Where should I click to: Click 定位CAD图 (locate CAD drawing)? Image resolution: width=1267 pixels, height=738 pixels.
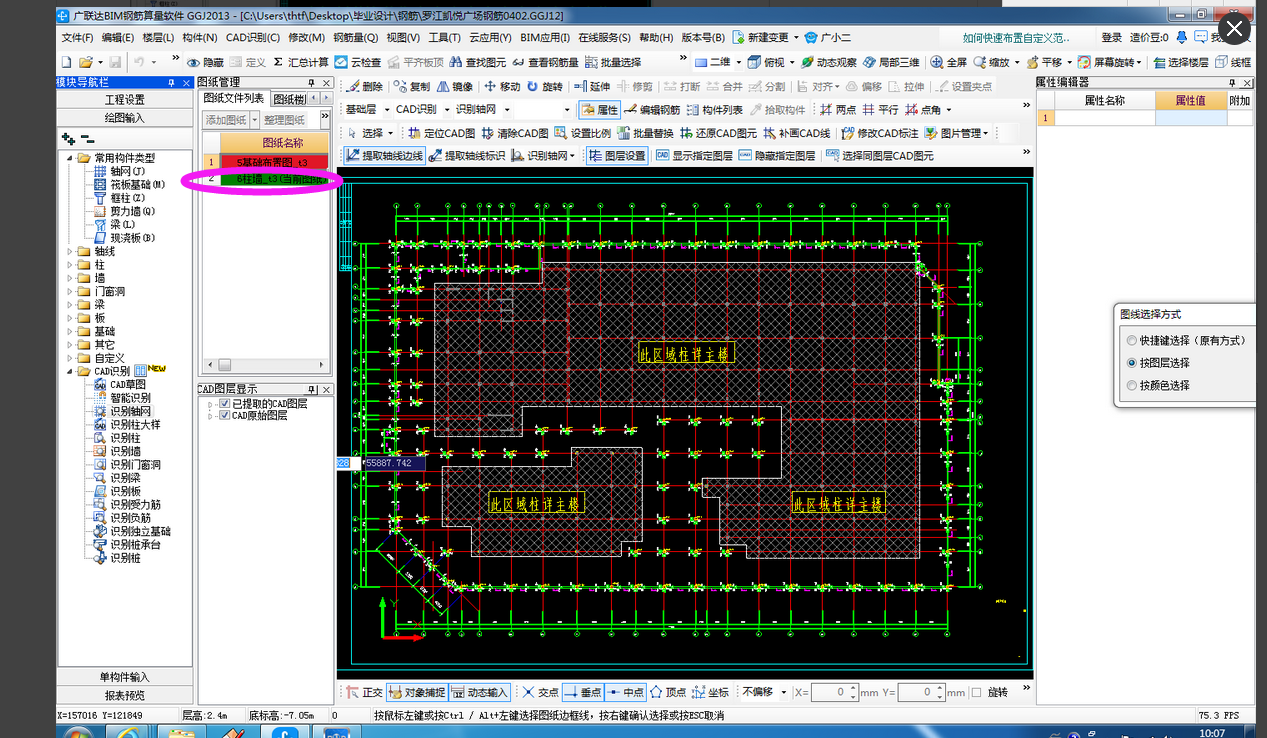pyautogui.click(x=441, y=133)
